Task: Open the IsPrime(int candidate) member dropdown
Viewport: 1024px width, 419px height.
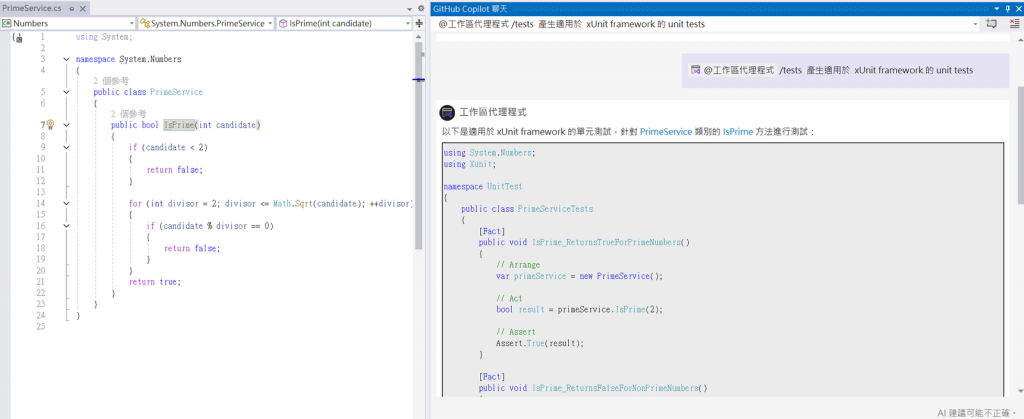Action: point(344,23)
